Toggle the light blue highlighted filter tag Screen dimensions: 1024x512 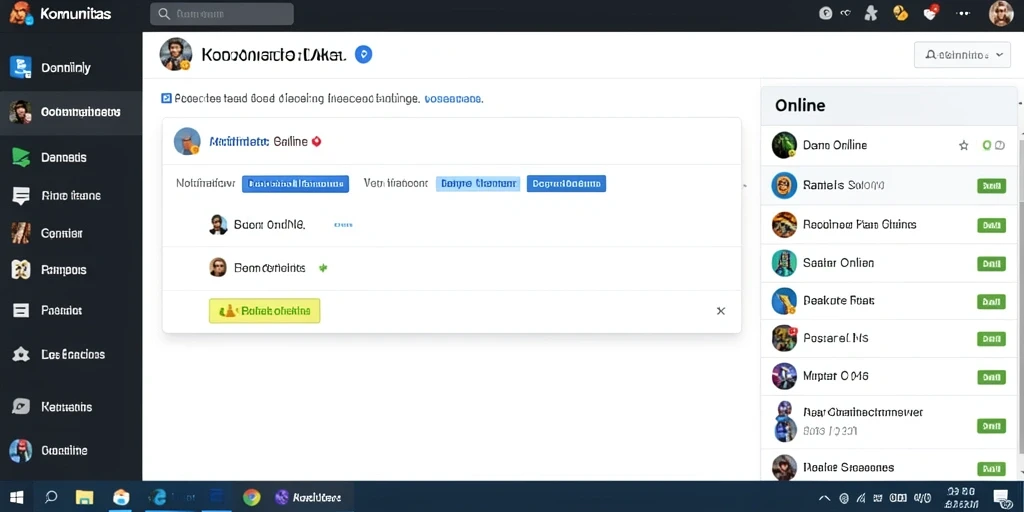pyautogui.click(x=478, y=184)
